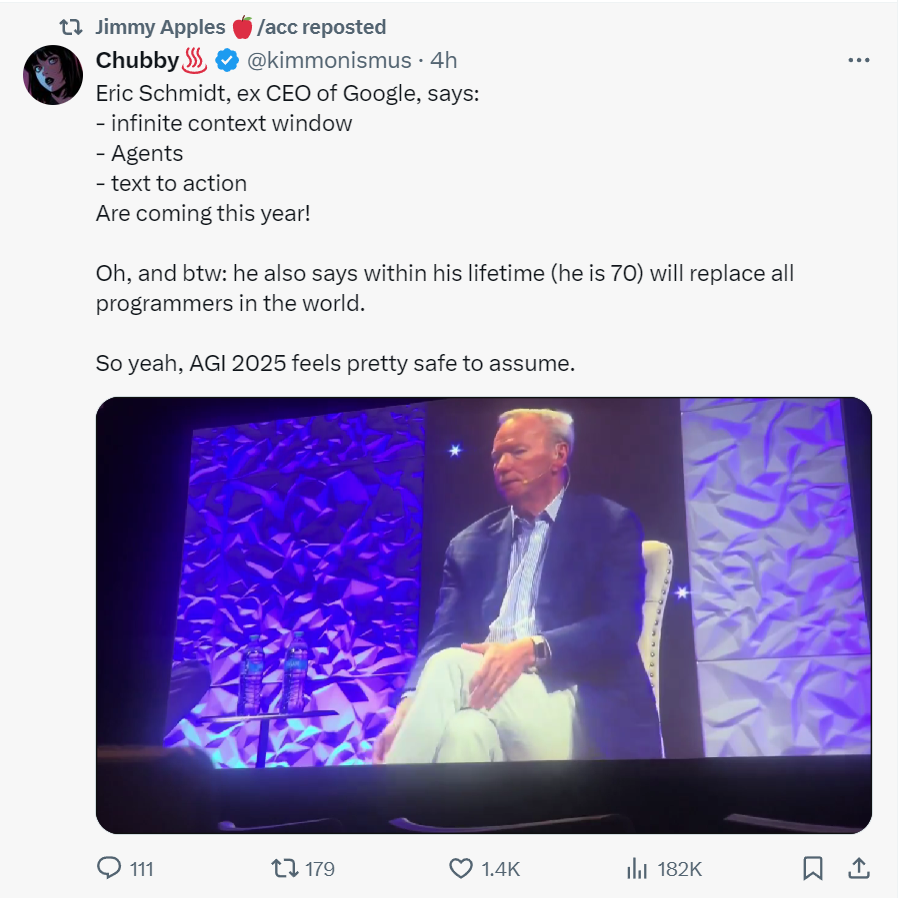Open Chubby's profile avatar picture
Image resolution: width=901 pixels, height=898 pixels.
pyautogui.click(x=53, y=75)
